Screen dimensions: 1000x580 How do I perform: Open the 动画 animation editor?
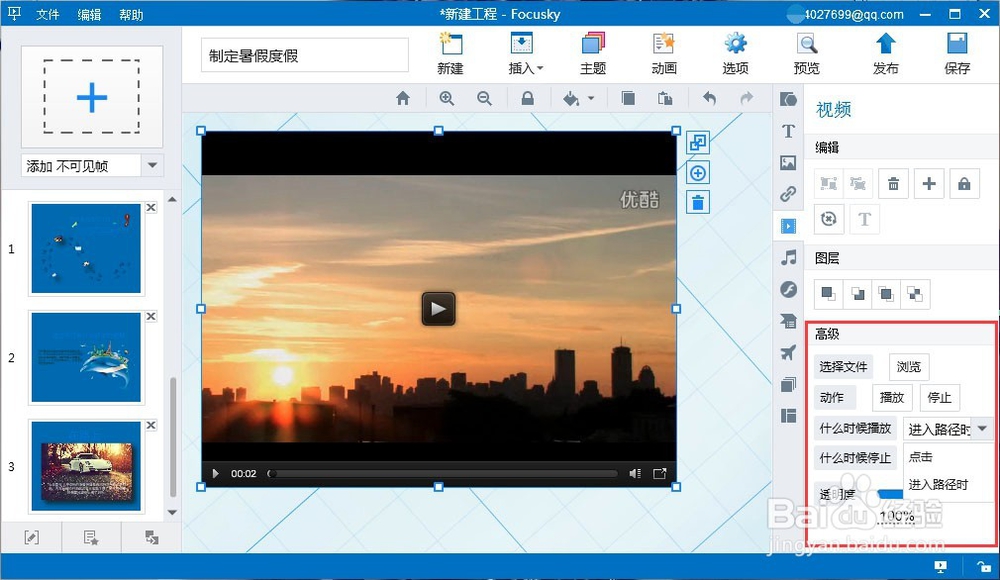[x=664, y=54]
